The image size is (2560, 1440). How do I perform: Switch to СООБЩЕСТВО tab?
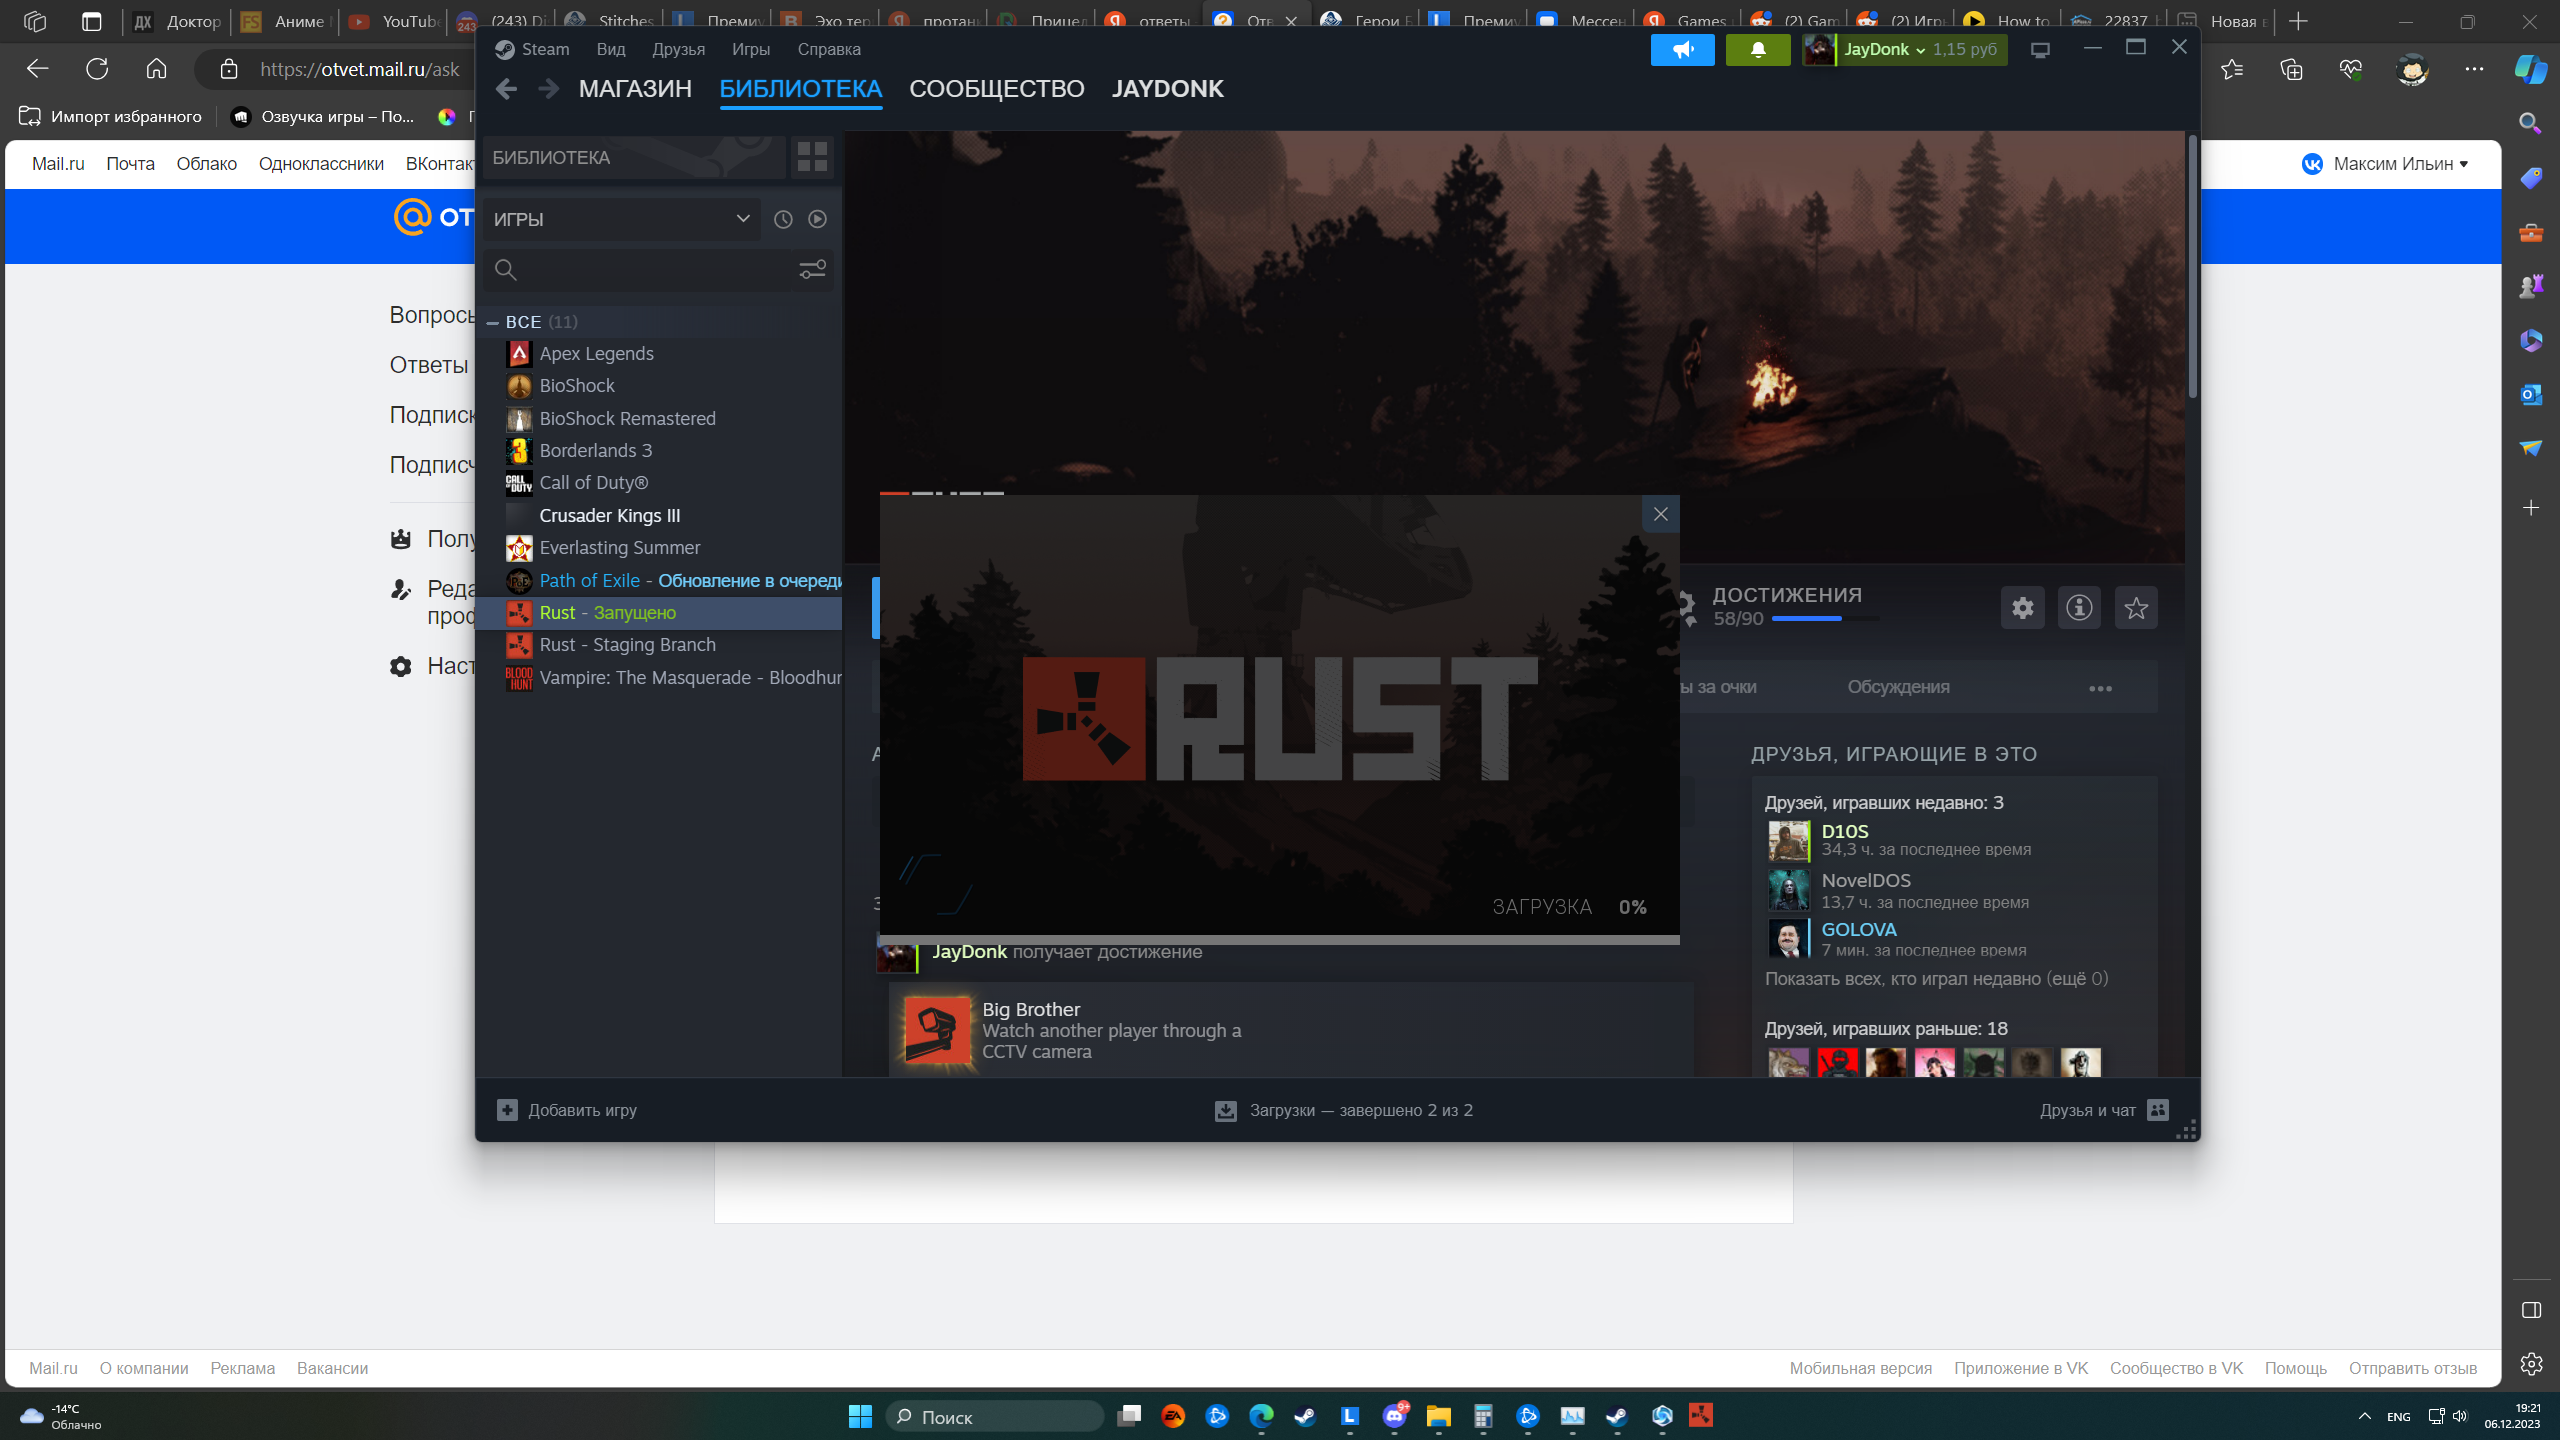(996, 89)
